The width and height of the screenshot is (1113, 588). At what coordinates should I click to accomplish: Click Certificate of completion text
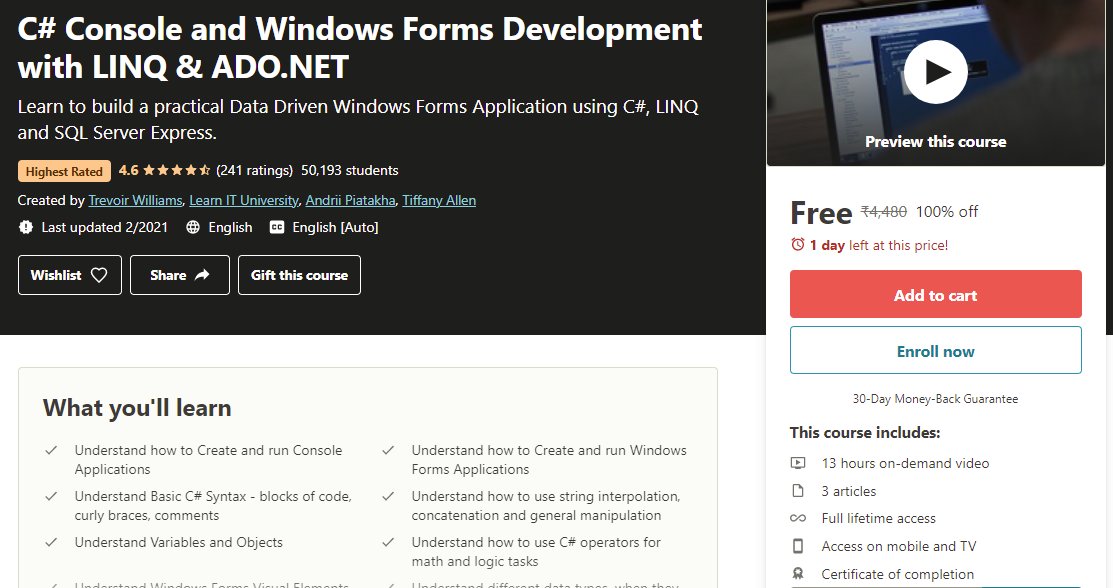click(x=897, y=574)
